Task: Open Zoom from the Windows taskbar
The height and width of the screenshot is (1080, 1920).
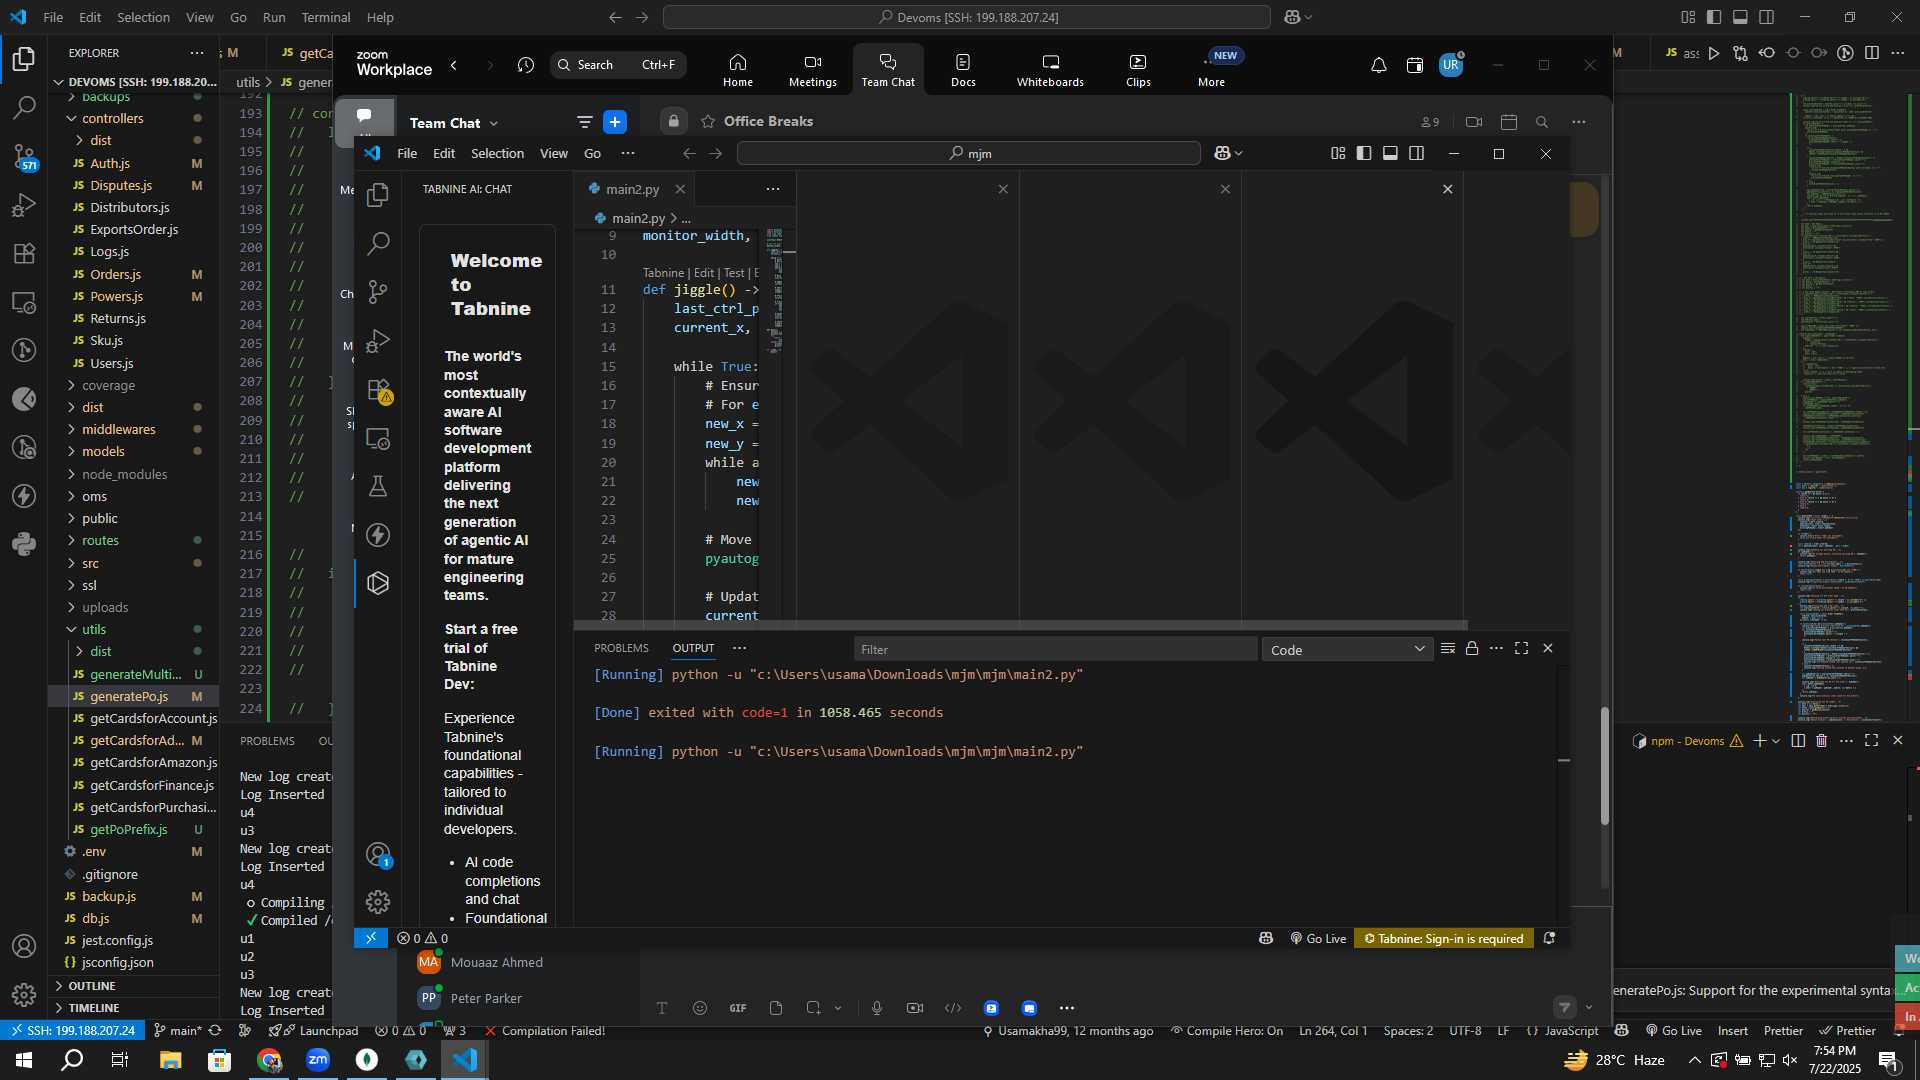Action: (x=318, y=1060)
